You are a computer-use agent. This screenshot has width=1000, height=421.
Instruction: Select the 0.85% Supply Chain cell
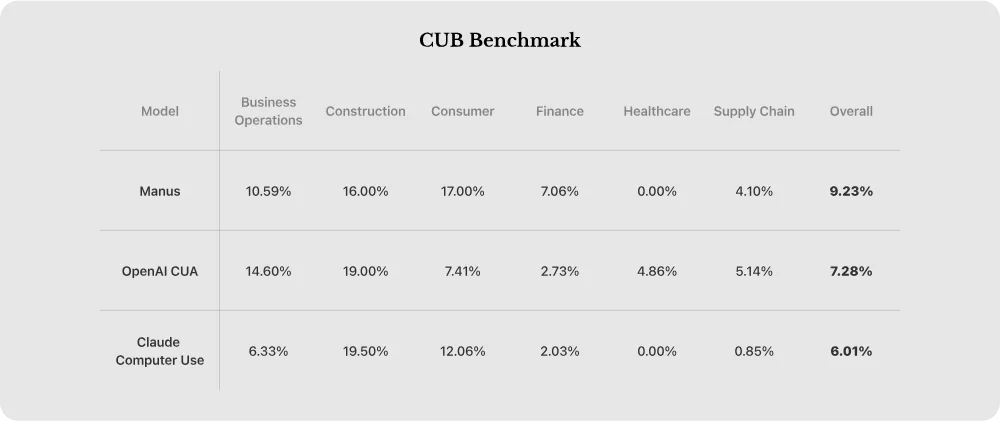pos(754,351)
